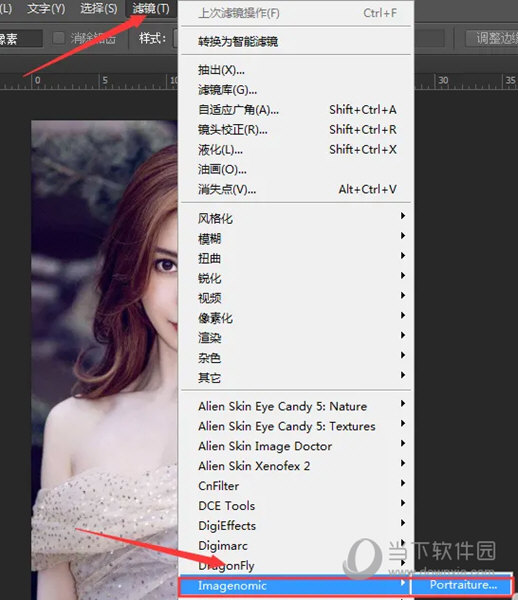Expand the 扭曲 submenu
Screen dimensions: 518x600
click(295, 258)
